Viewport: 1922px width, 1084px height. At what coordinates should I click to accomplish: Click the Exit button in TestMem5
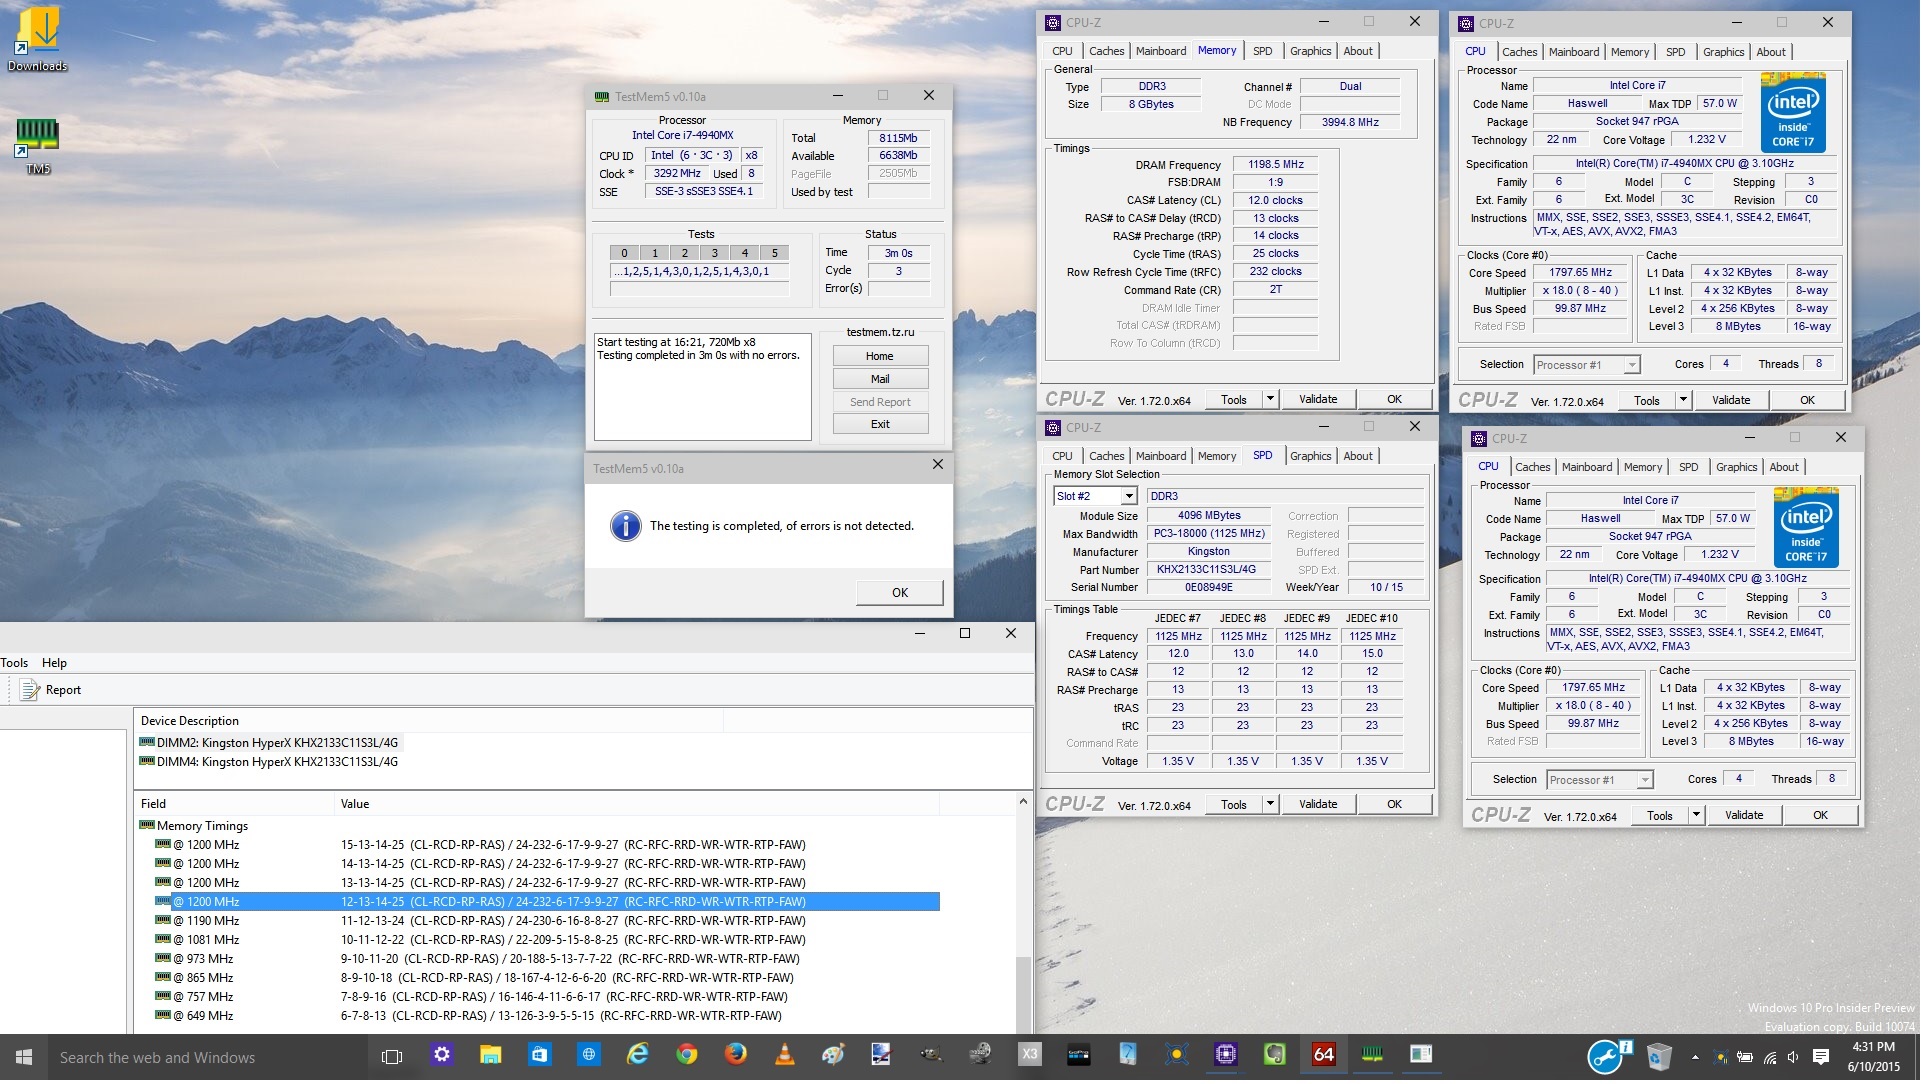(x=881, y=426)
